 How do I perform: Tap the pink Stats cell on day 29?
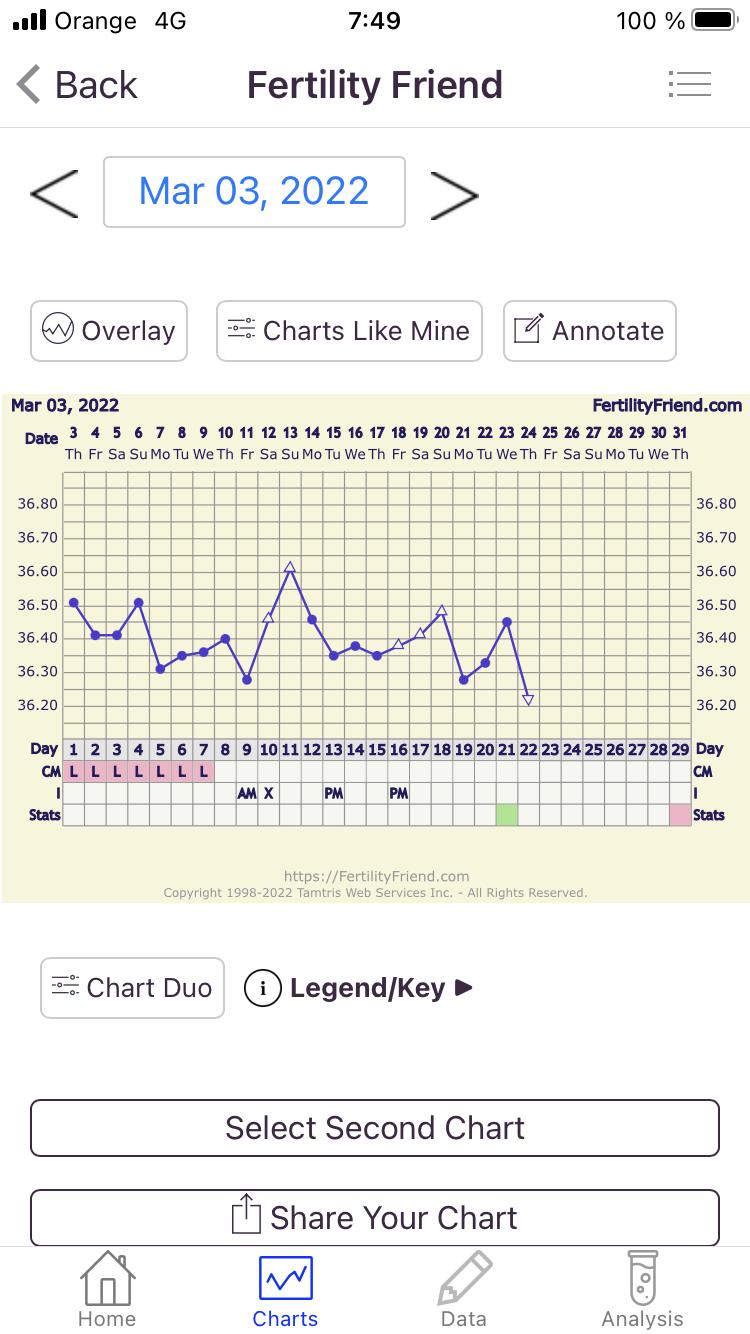680,815
